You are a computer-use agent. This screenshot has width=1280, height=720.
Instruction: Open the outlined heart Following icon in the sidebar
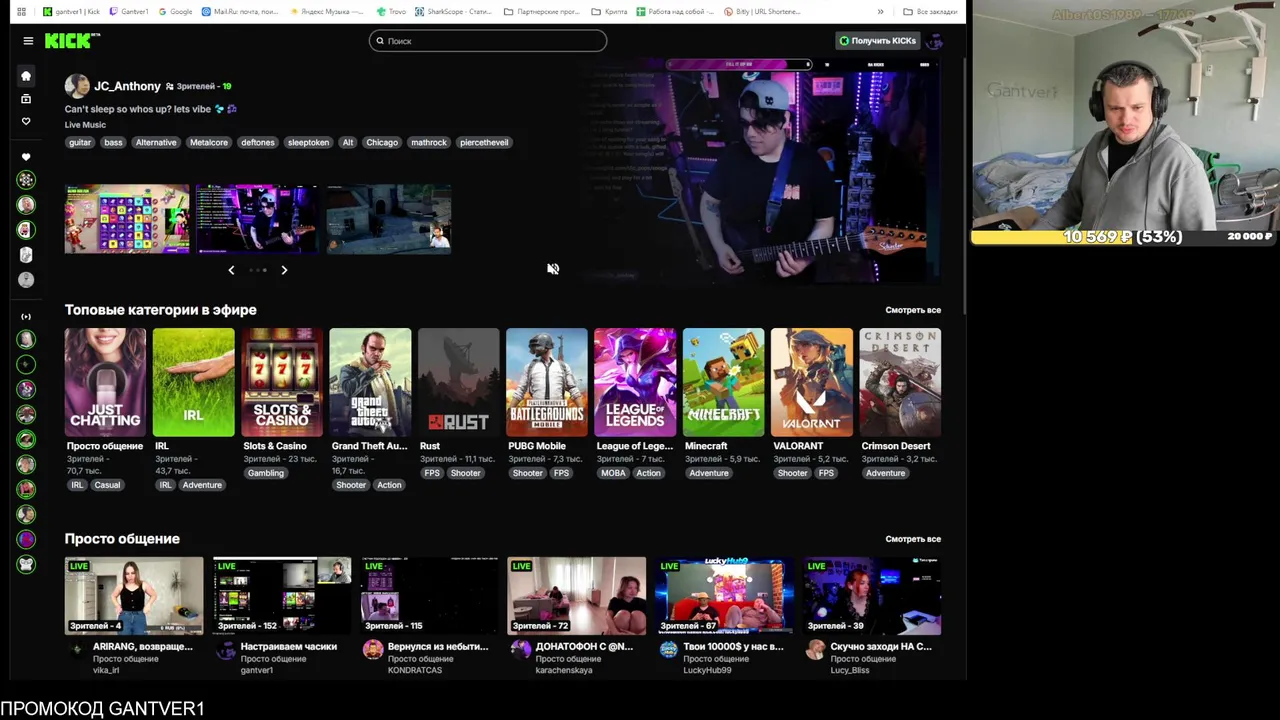26,121
